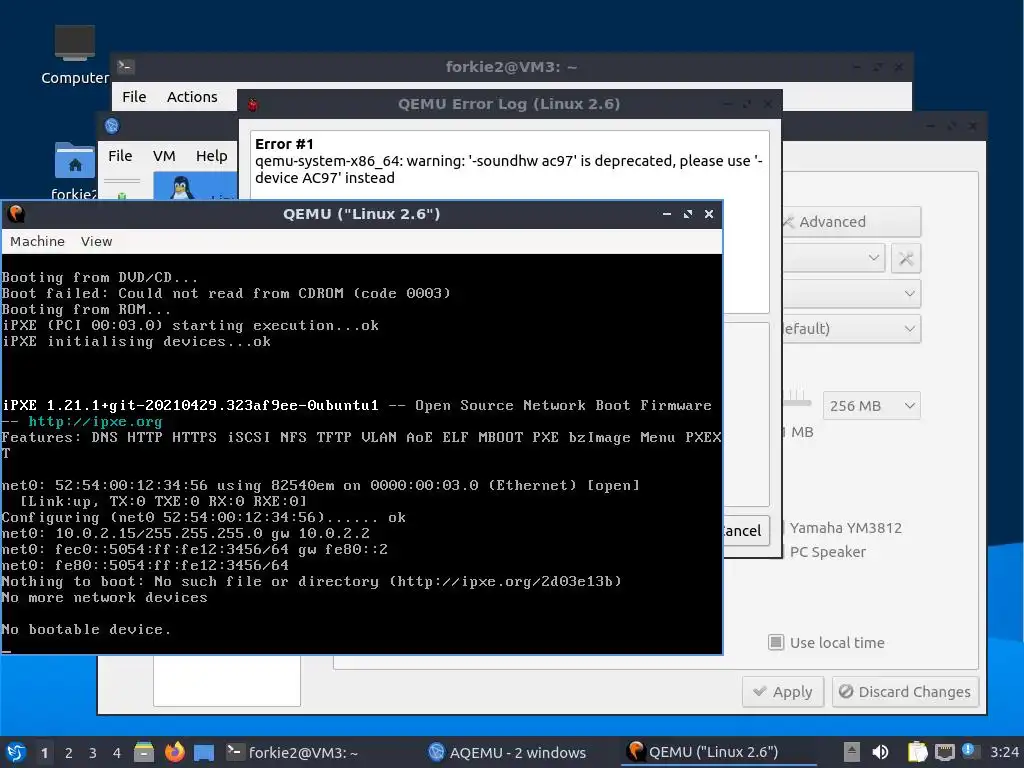Click Discard Changes in AQEMU
Viewport: 1024px width, 768px height.
pos(904,692)
